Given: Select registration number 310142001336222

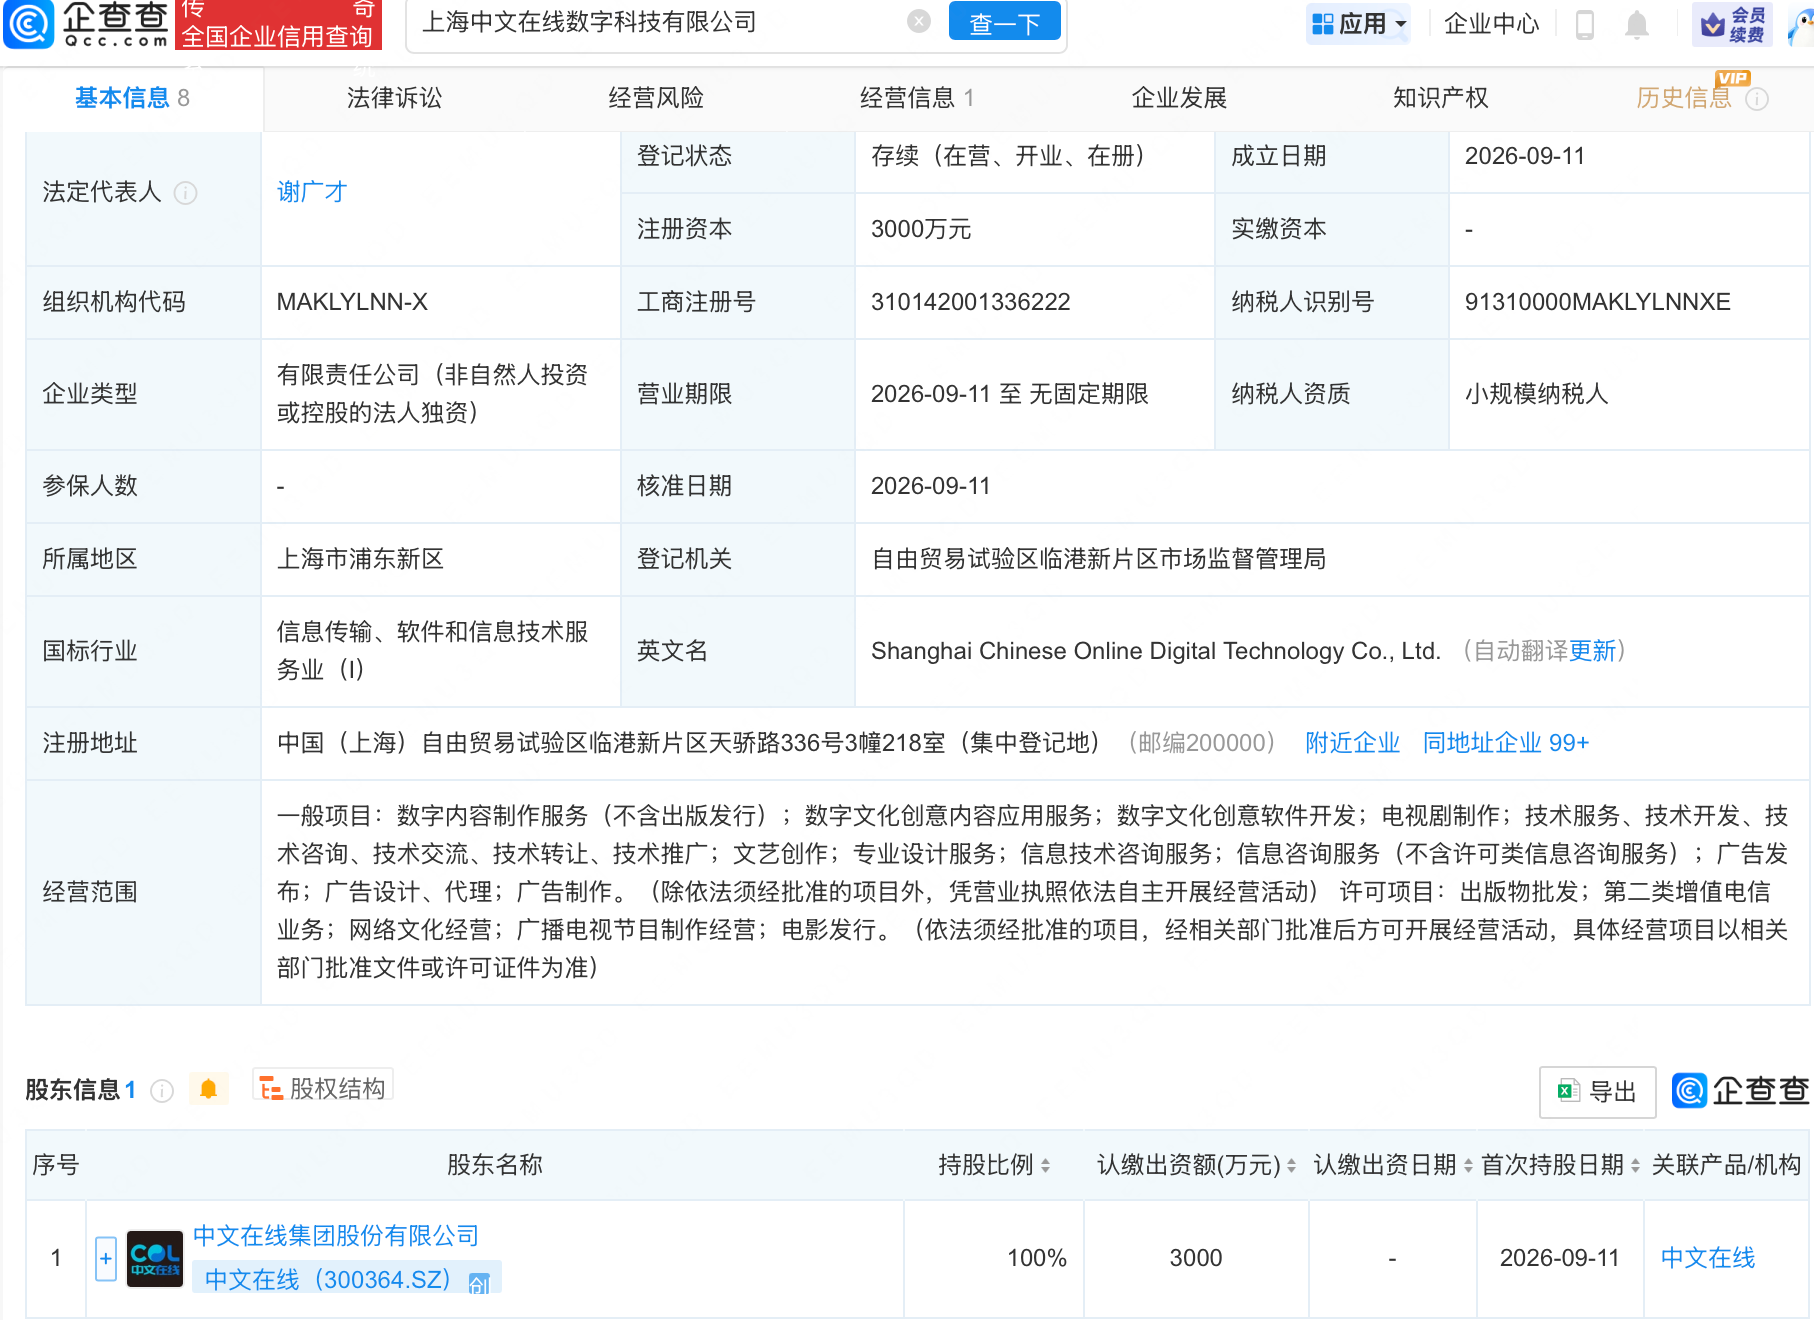Looking at the screenshot, I should click(971, 302).
